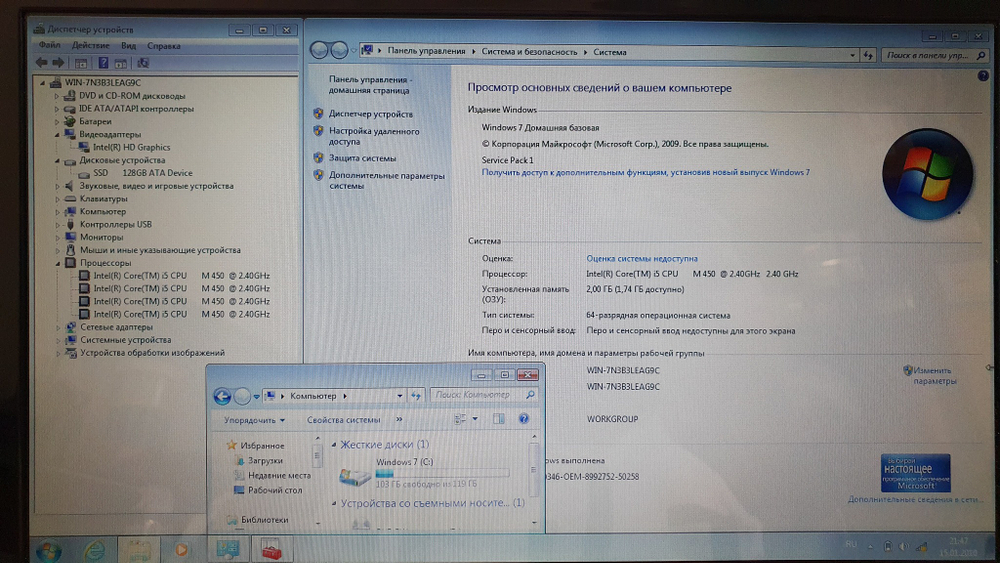Click Start button on taskbar
Screen dimensions: 1000x563
(49, 550)
